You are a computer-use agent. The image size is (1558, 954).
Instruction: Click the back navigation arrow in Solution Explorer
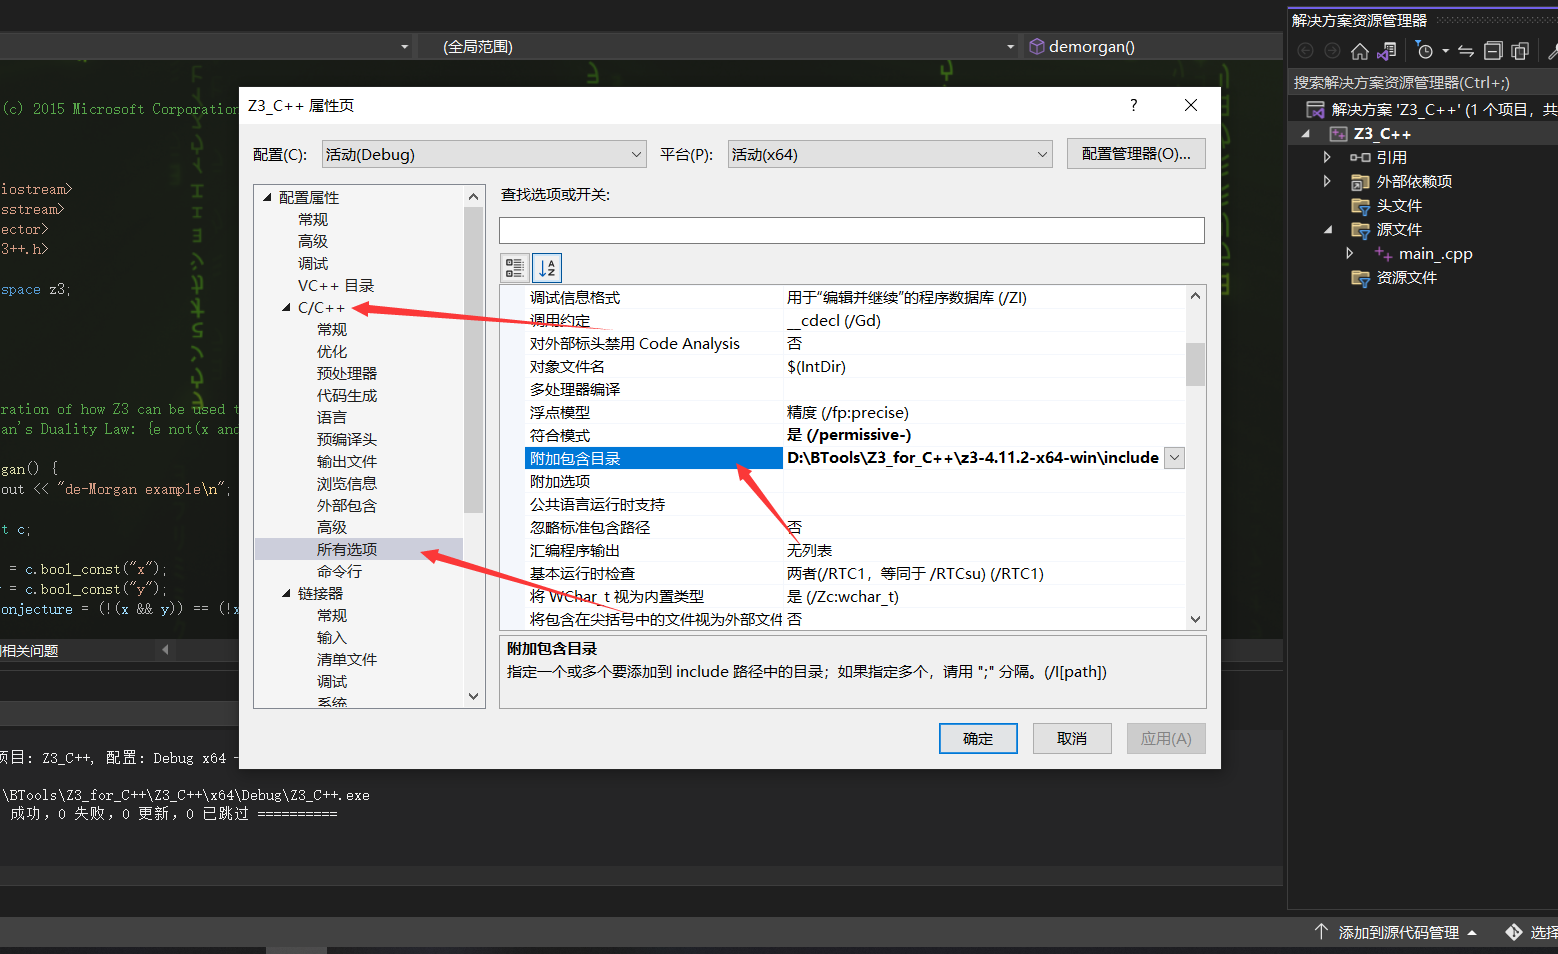(x=1306, y=51)
